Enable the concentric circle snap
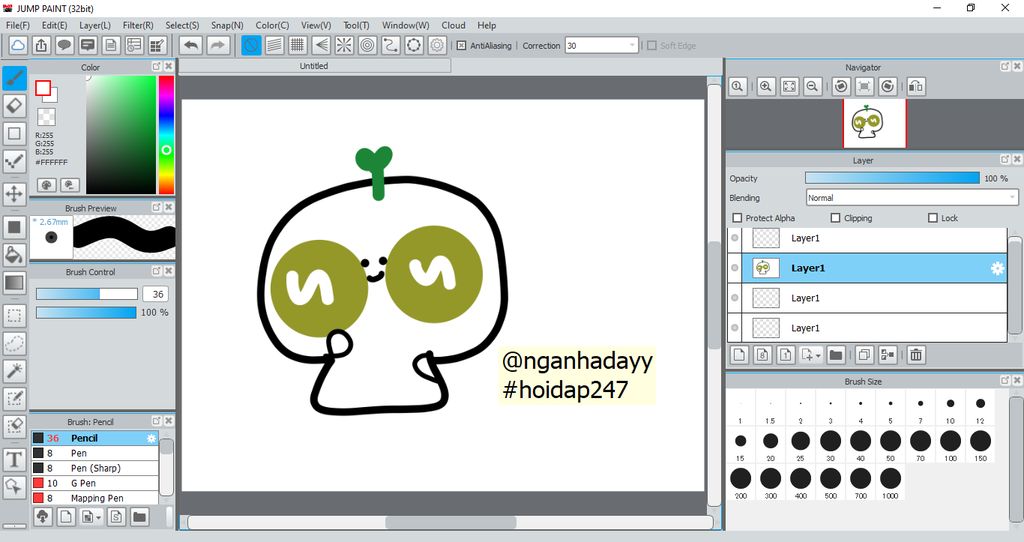Image resolution: width=1024 pixels, height=542 pixels. pyautogui.click(x=368, y=46)
